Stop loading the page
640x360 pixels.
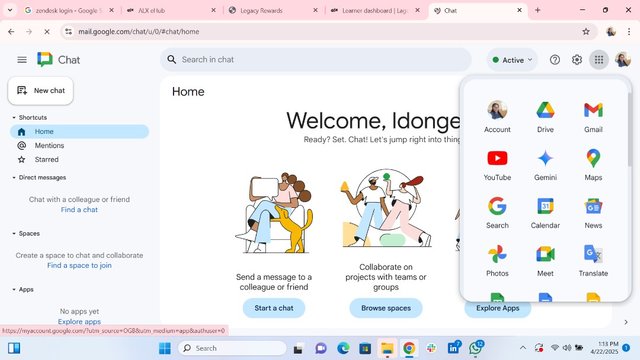click(47, 31)
